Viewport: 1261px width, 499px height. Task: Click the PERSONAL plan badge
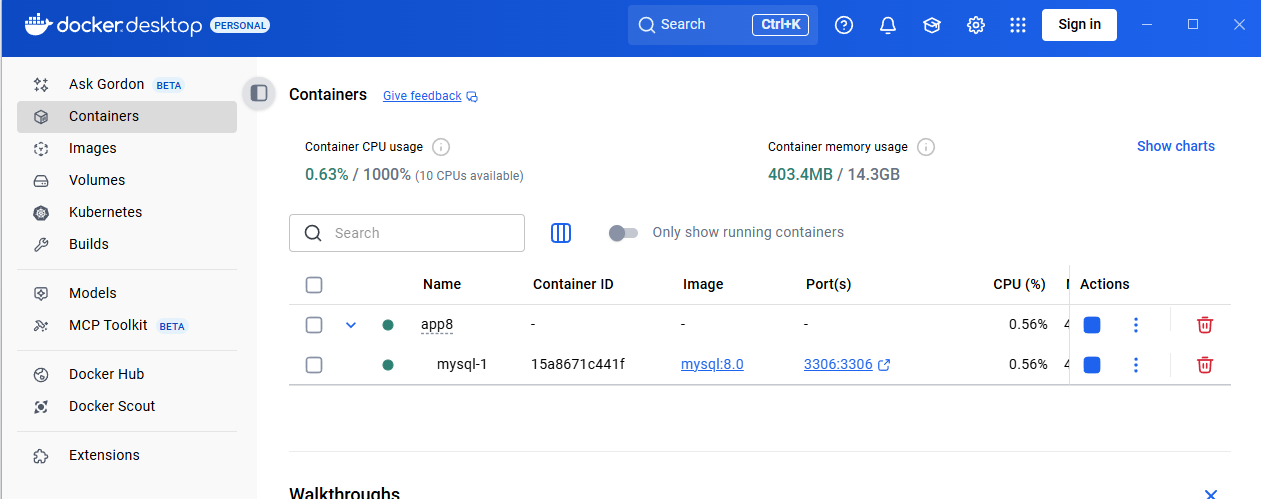[x=240, y=25]
